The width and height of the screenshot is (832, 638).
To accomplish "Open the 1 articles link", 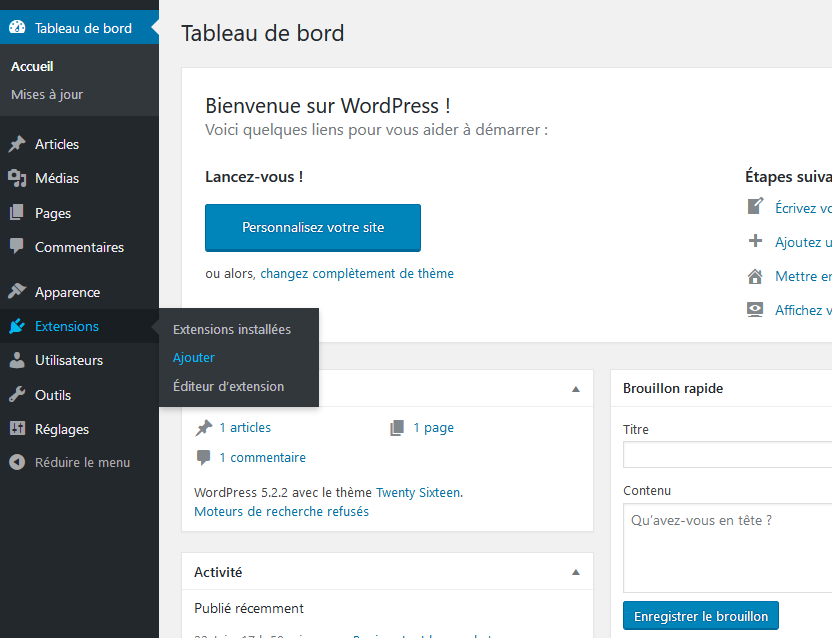I will [x=245, y=428].
